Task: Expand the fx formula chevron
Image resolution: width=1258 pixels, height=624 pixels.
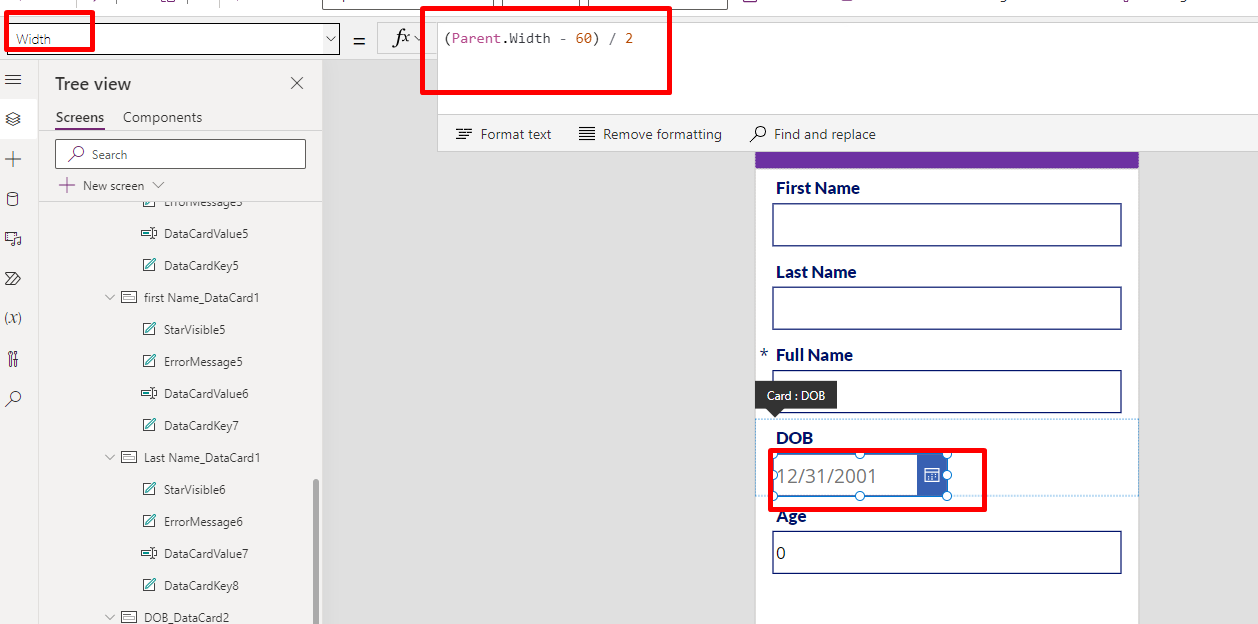Action: 418,39
